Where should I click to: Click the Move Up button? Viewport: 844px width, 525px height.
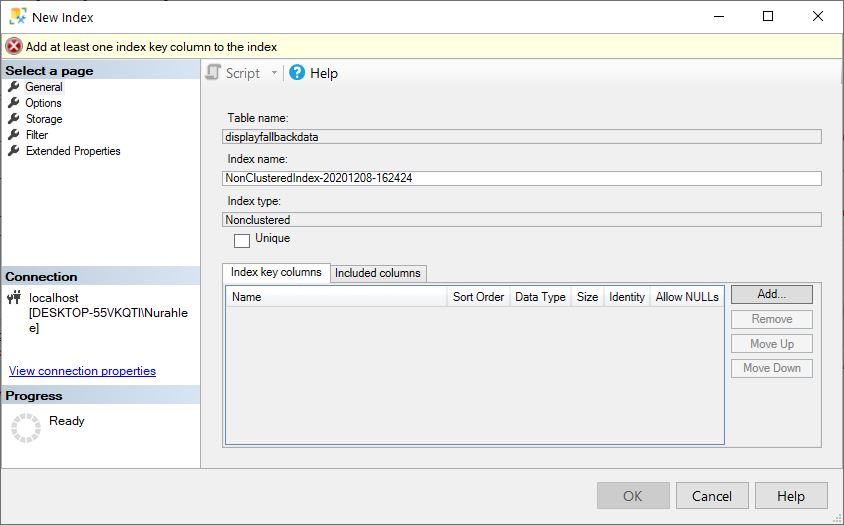pos(772,344)
